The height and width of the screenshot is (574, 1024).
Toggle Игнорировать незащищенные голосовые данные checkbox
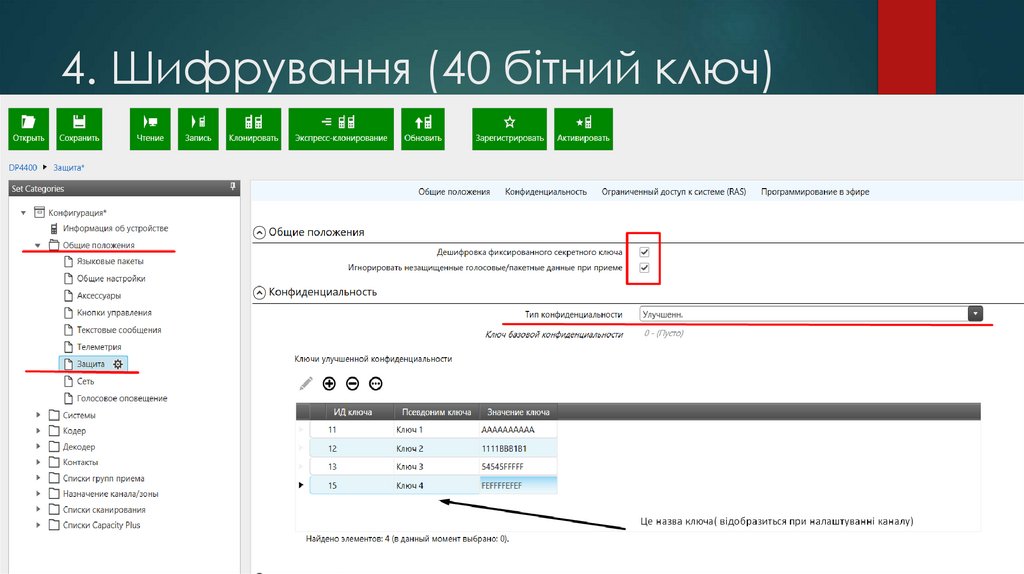tap(644, 268)
